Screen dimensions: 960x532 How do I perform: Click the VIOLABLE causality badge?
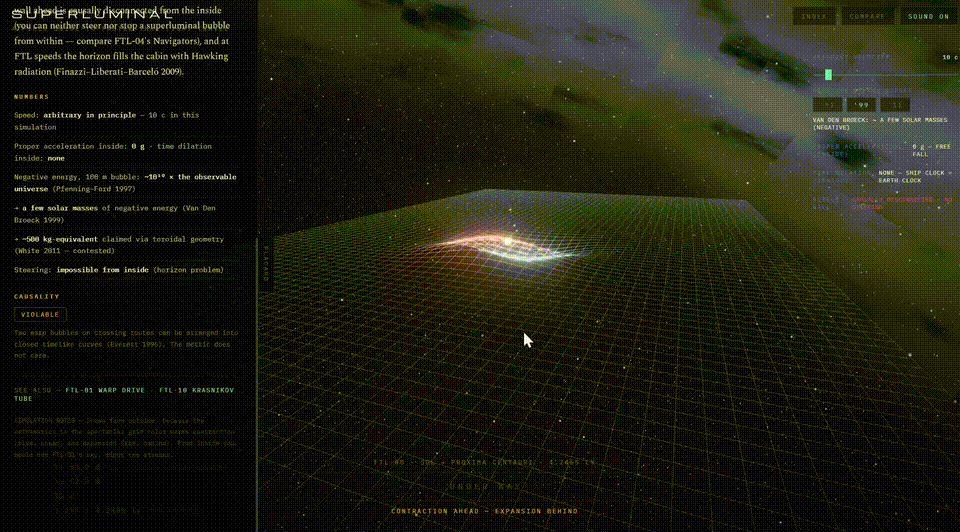pyautogui.click(x=40, y=315)
